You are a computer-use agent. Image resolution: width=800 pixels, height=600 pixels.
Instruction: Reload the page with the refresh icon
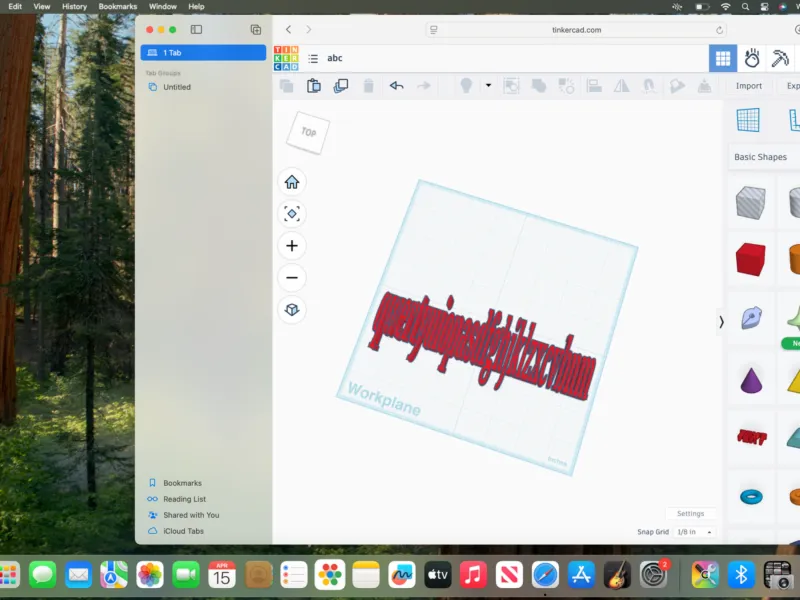tap(719, 30)
